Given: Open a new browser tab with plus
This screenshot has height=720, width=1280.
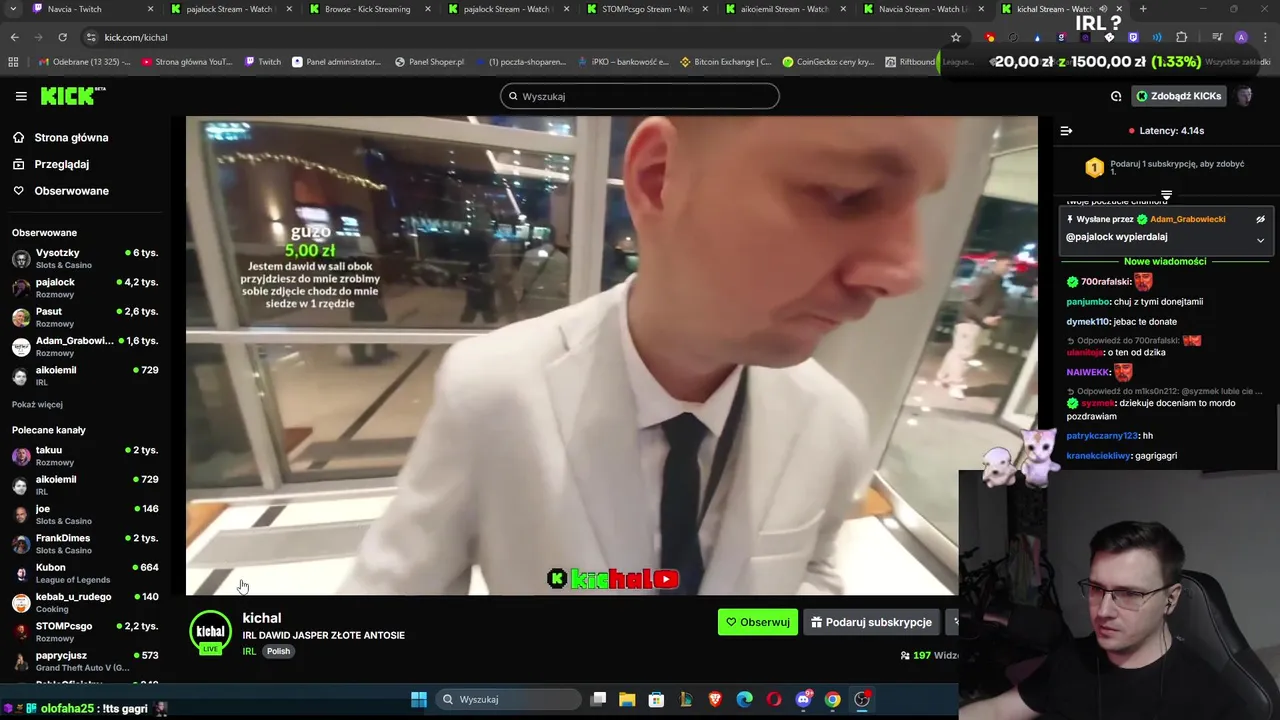Looking at the screenshot, I should (x=1143, y=9).
